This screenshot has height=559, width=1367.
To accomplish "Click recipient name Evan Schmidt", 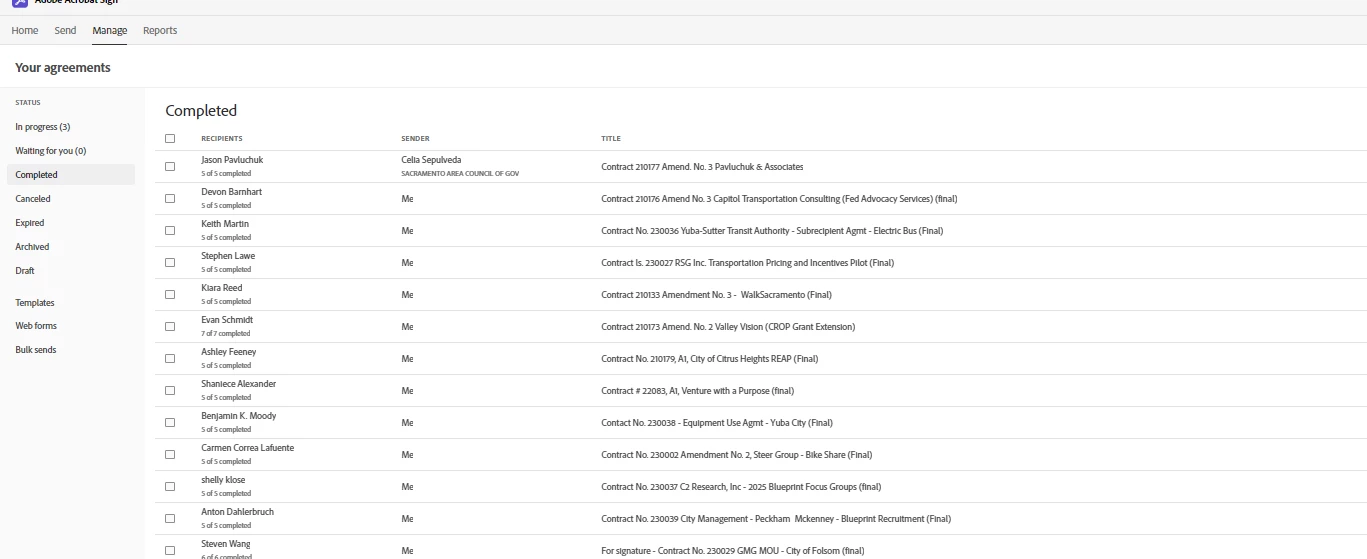I will tap(227, 320).
